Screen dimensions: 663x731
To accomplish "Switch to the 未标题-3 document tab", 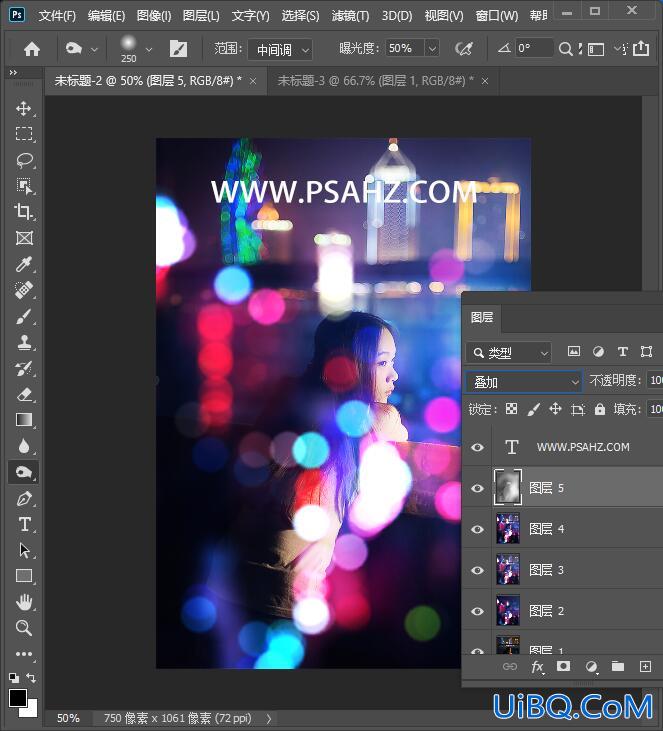I will pos(376,81).
